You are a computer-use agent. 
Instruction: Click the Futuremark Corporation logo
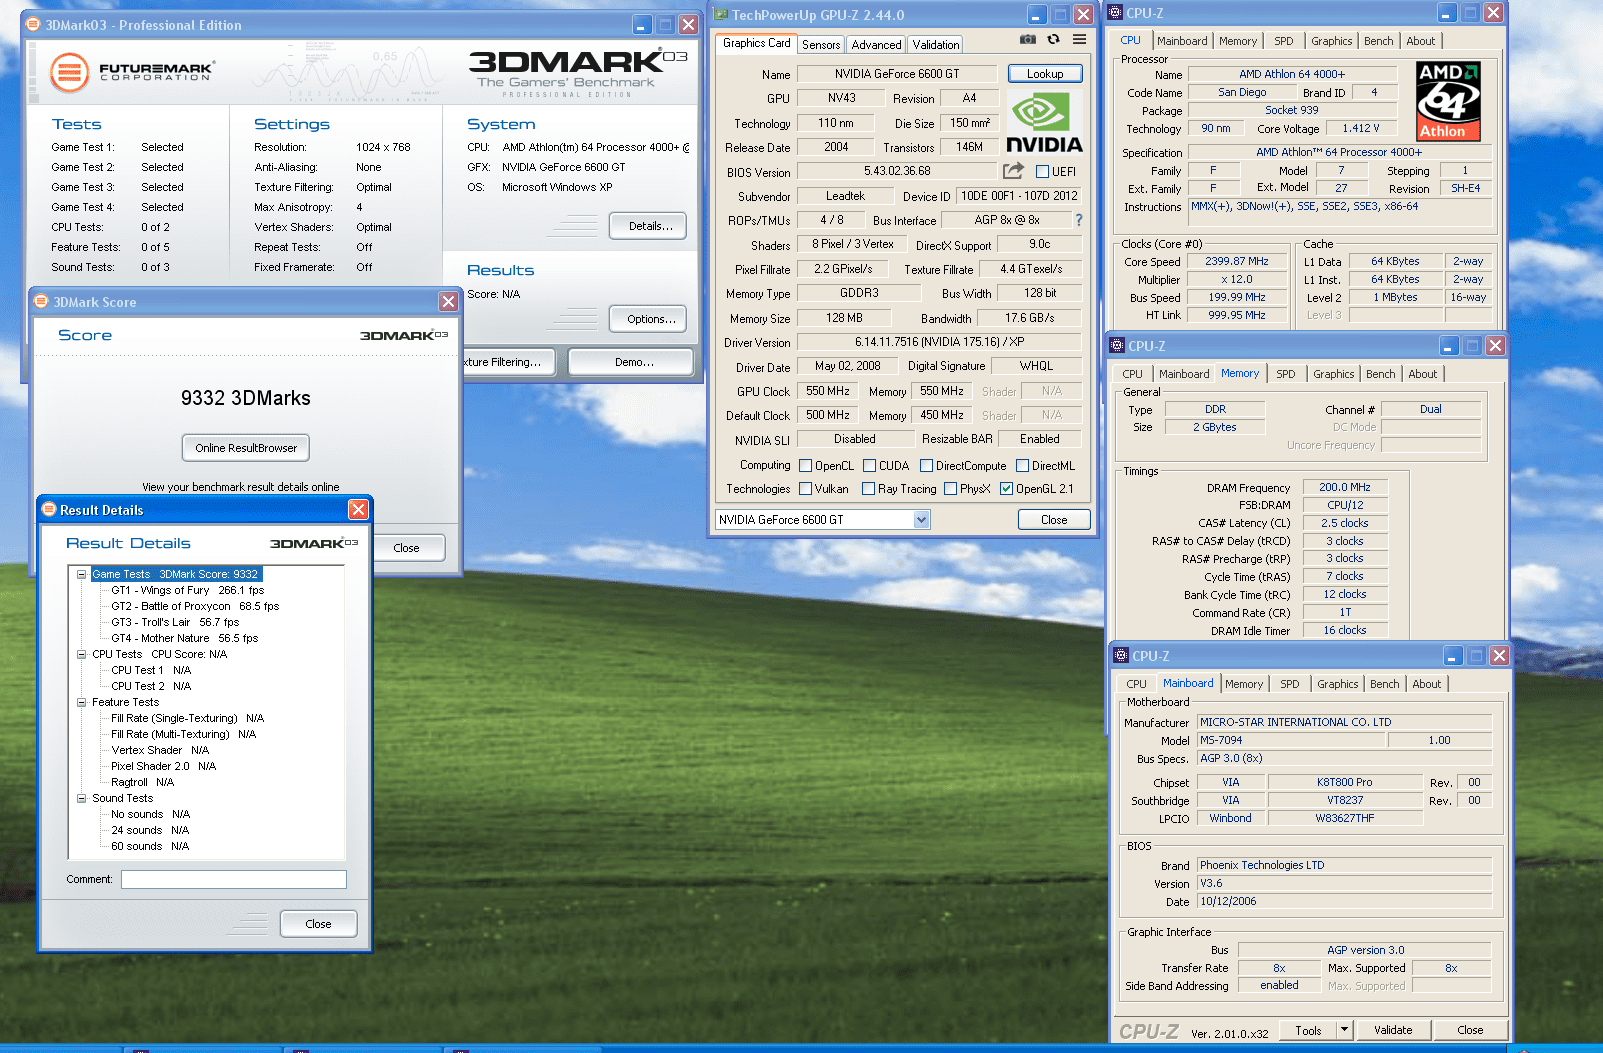[x=131, y=72]
